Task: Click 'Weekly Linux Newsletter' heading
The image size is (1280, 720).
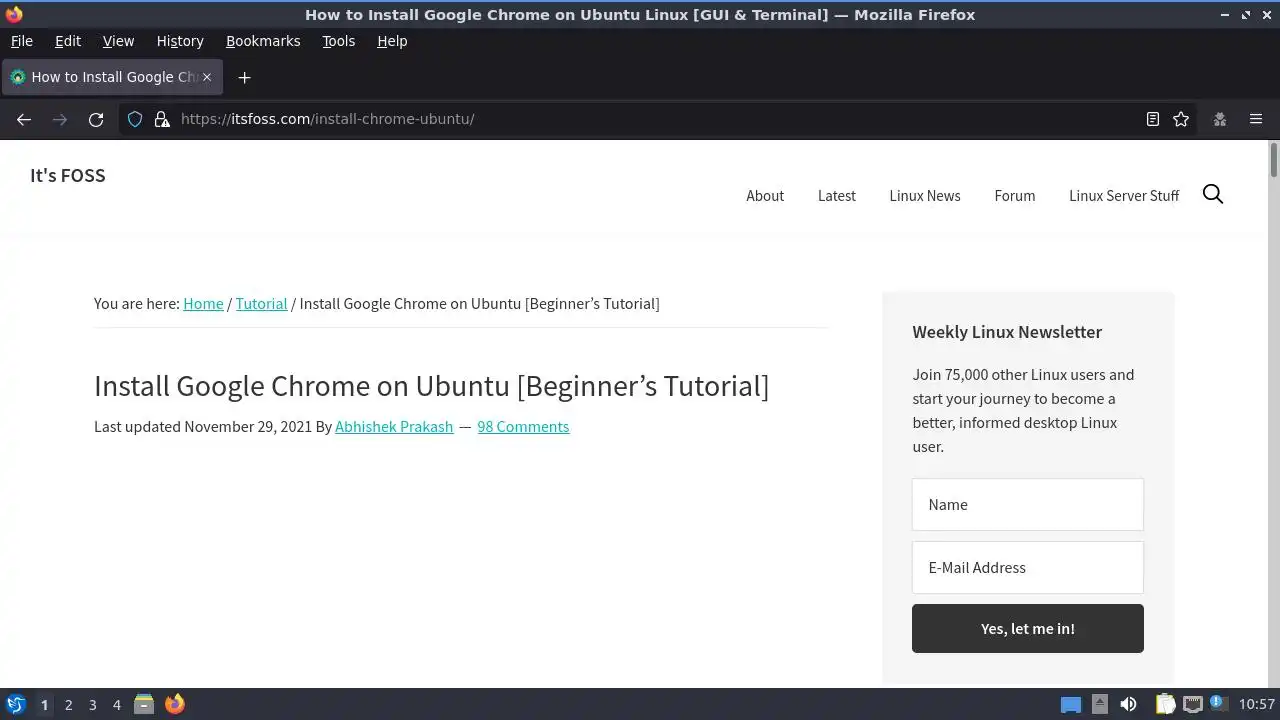Action: [x=1007, y=331]
